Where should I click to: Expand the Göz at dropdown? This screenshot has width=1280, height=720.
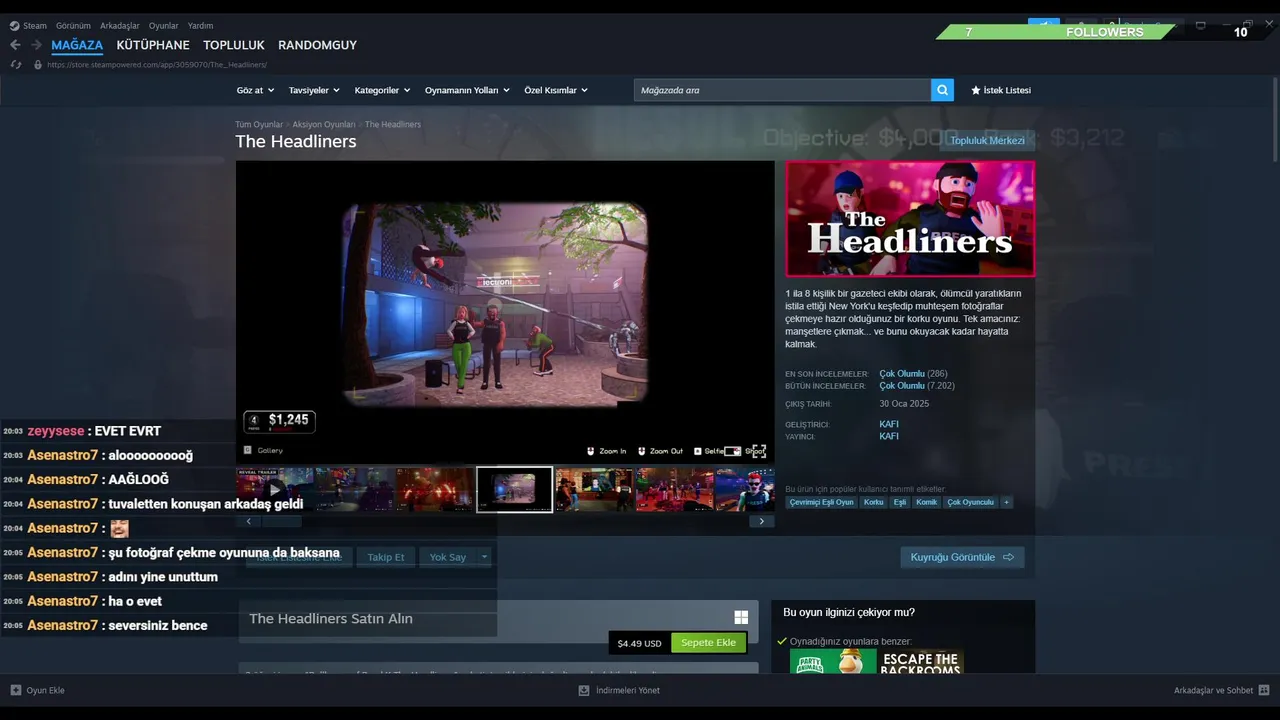255,90
